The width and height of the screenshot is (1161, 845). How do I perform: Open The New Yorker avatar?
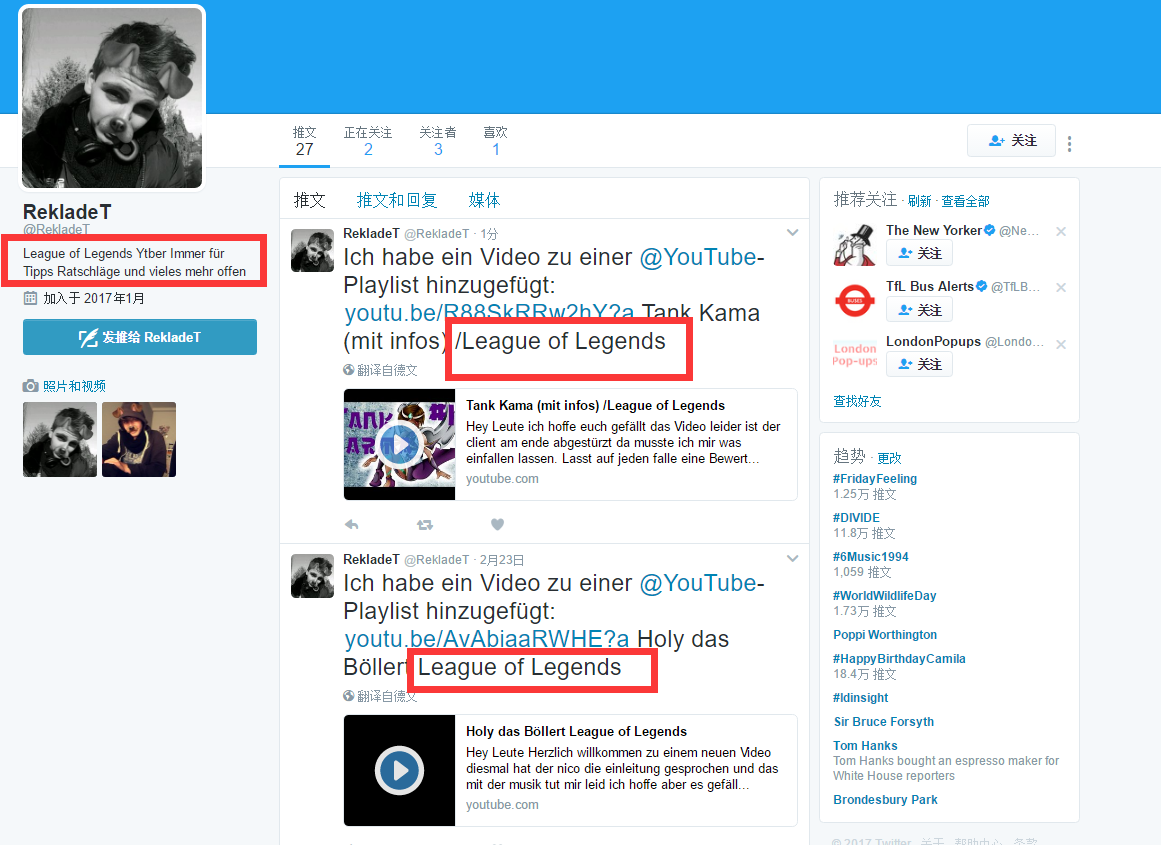[854, 246]
